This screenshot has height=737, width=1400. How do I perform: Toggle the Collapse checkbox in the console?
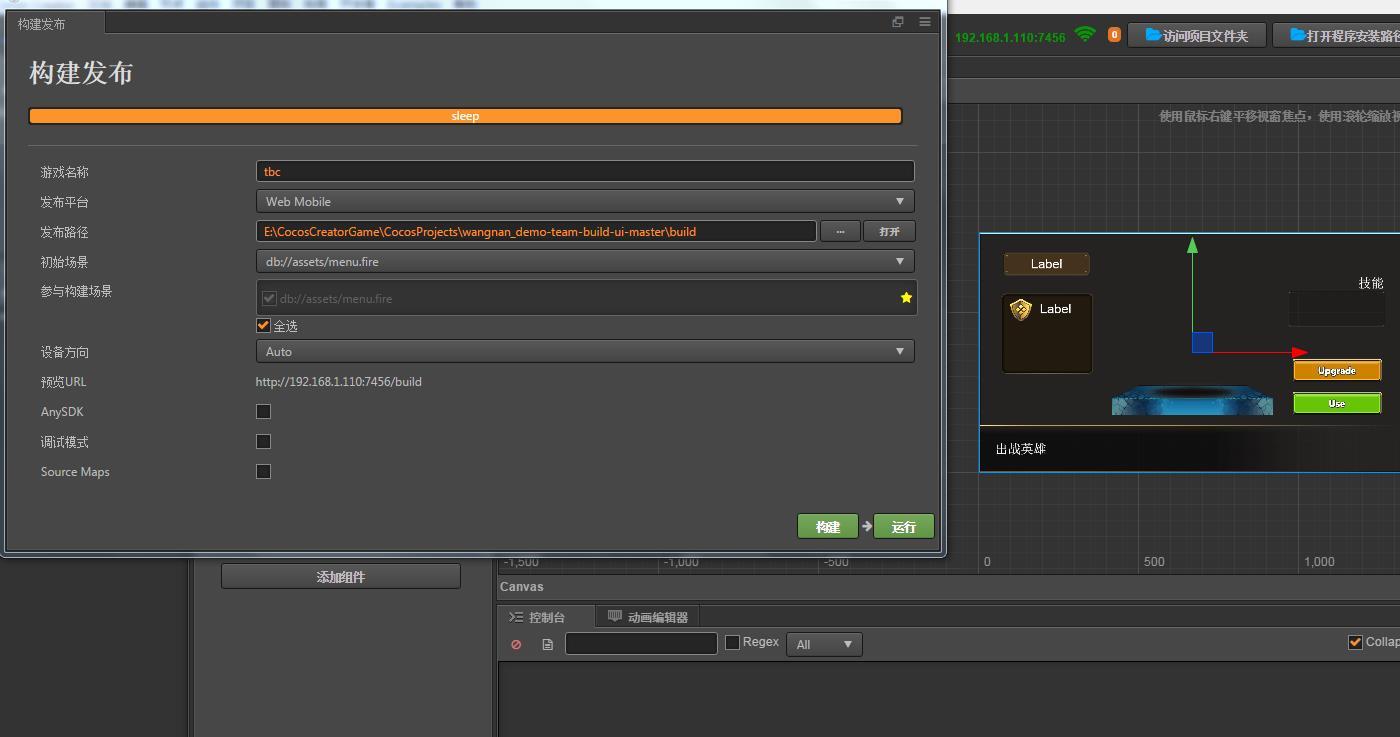[x=1355, y=642]
